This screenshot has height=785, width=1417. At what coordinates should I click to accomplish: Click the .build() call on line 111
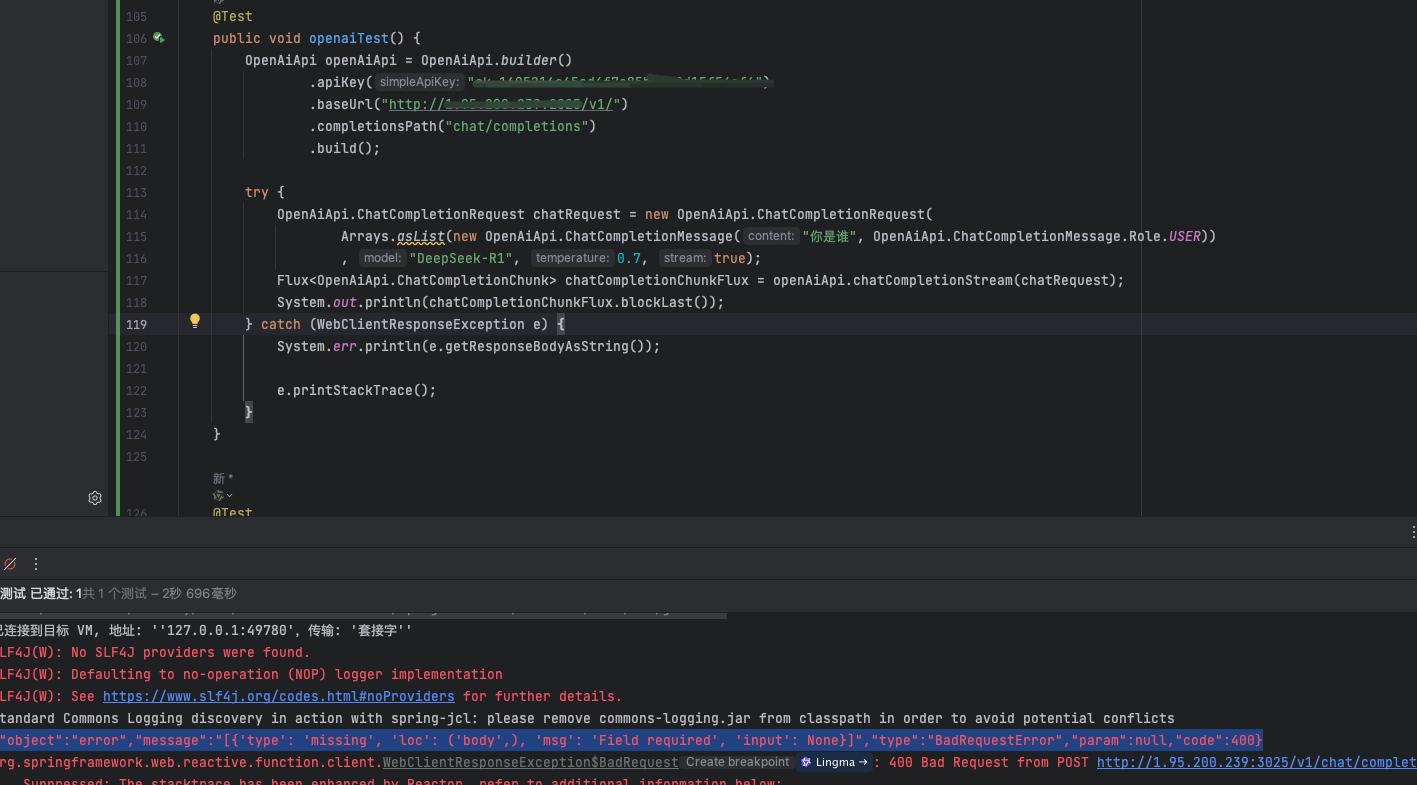tap(345, 148)
